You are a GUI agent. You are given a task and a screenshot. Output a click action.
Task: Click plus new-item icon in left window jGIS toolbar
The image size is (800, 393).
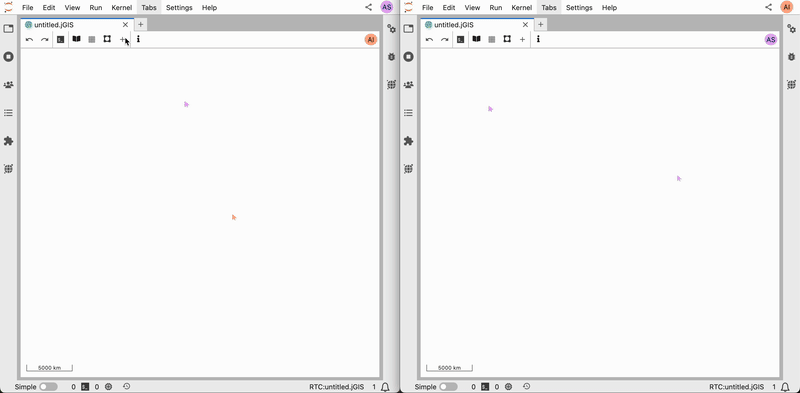[x=122, y=39]
